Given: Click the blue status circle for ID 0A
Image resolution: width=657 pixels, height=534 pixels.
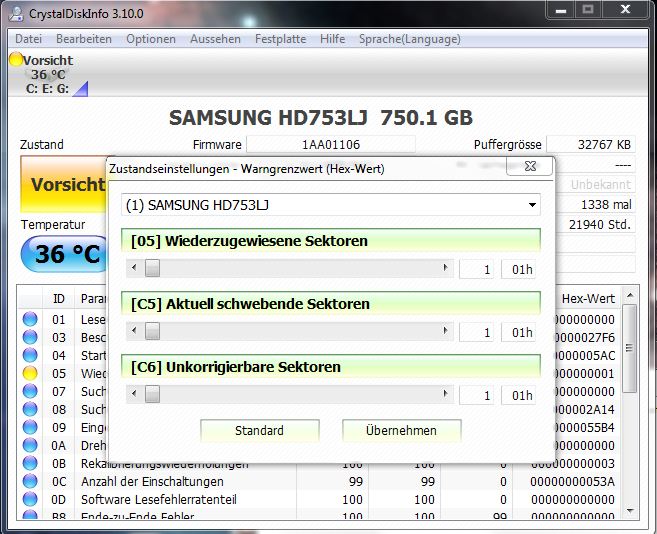Looking at the screenshot, I should (x=30, y=446).
